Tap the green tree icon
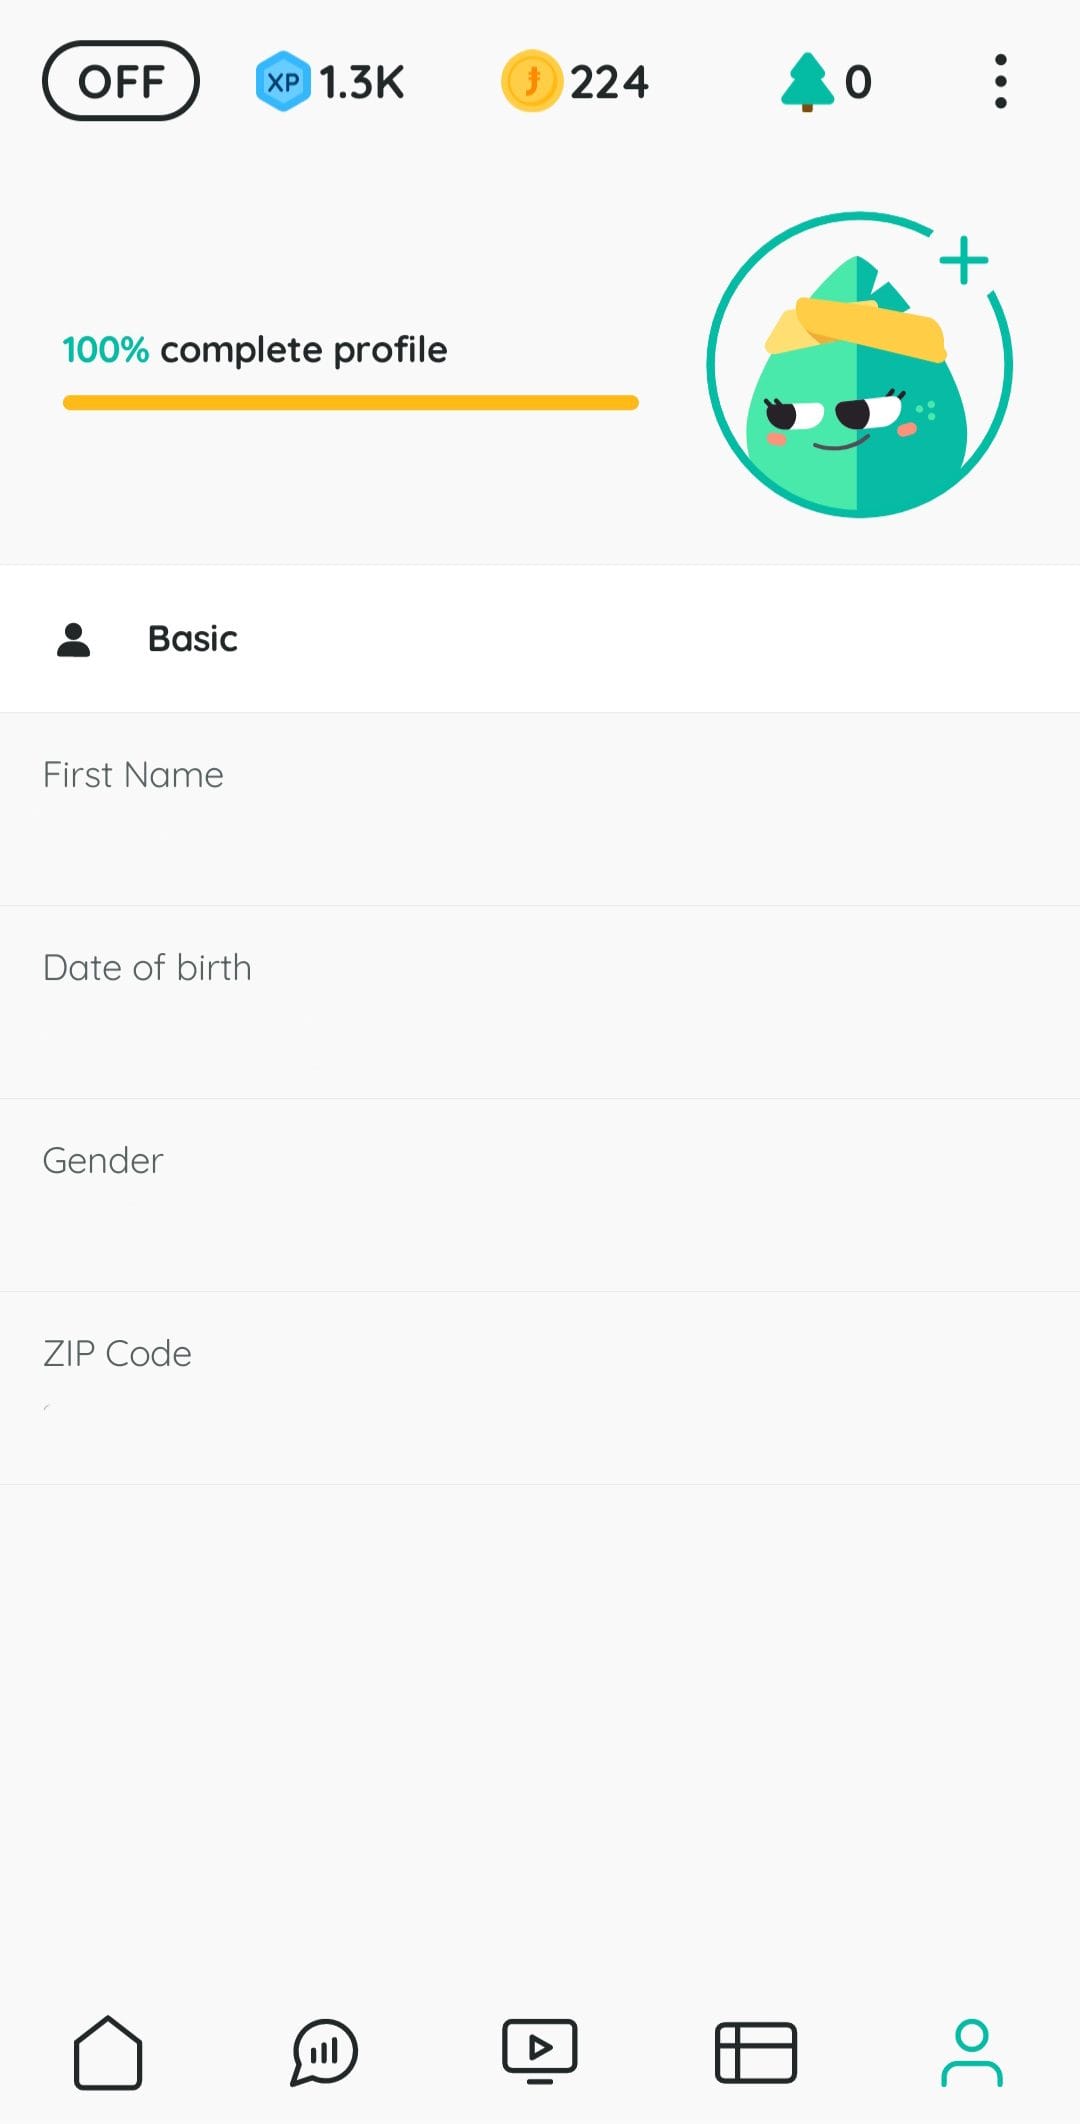This screenshot has width=1080, height=2124. [x=807, y=81]
